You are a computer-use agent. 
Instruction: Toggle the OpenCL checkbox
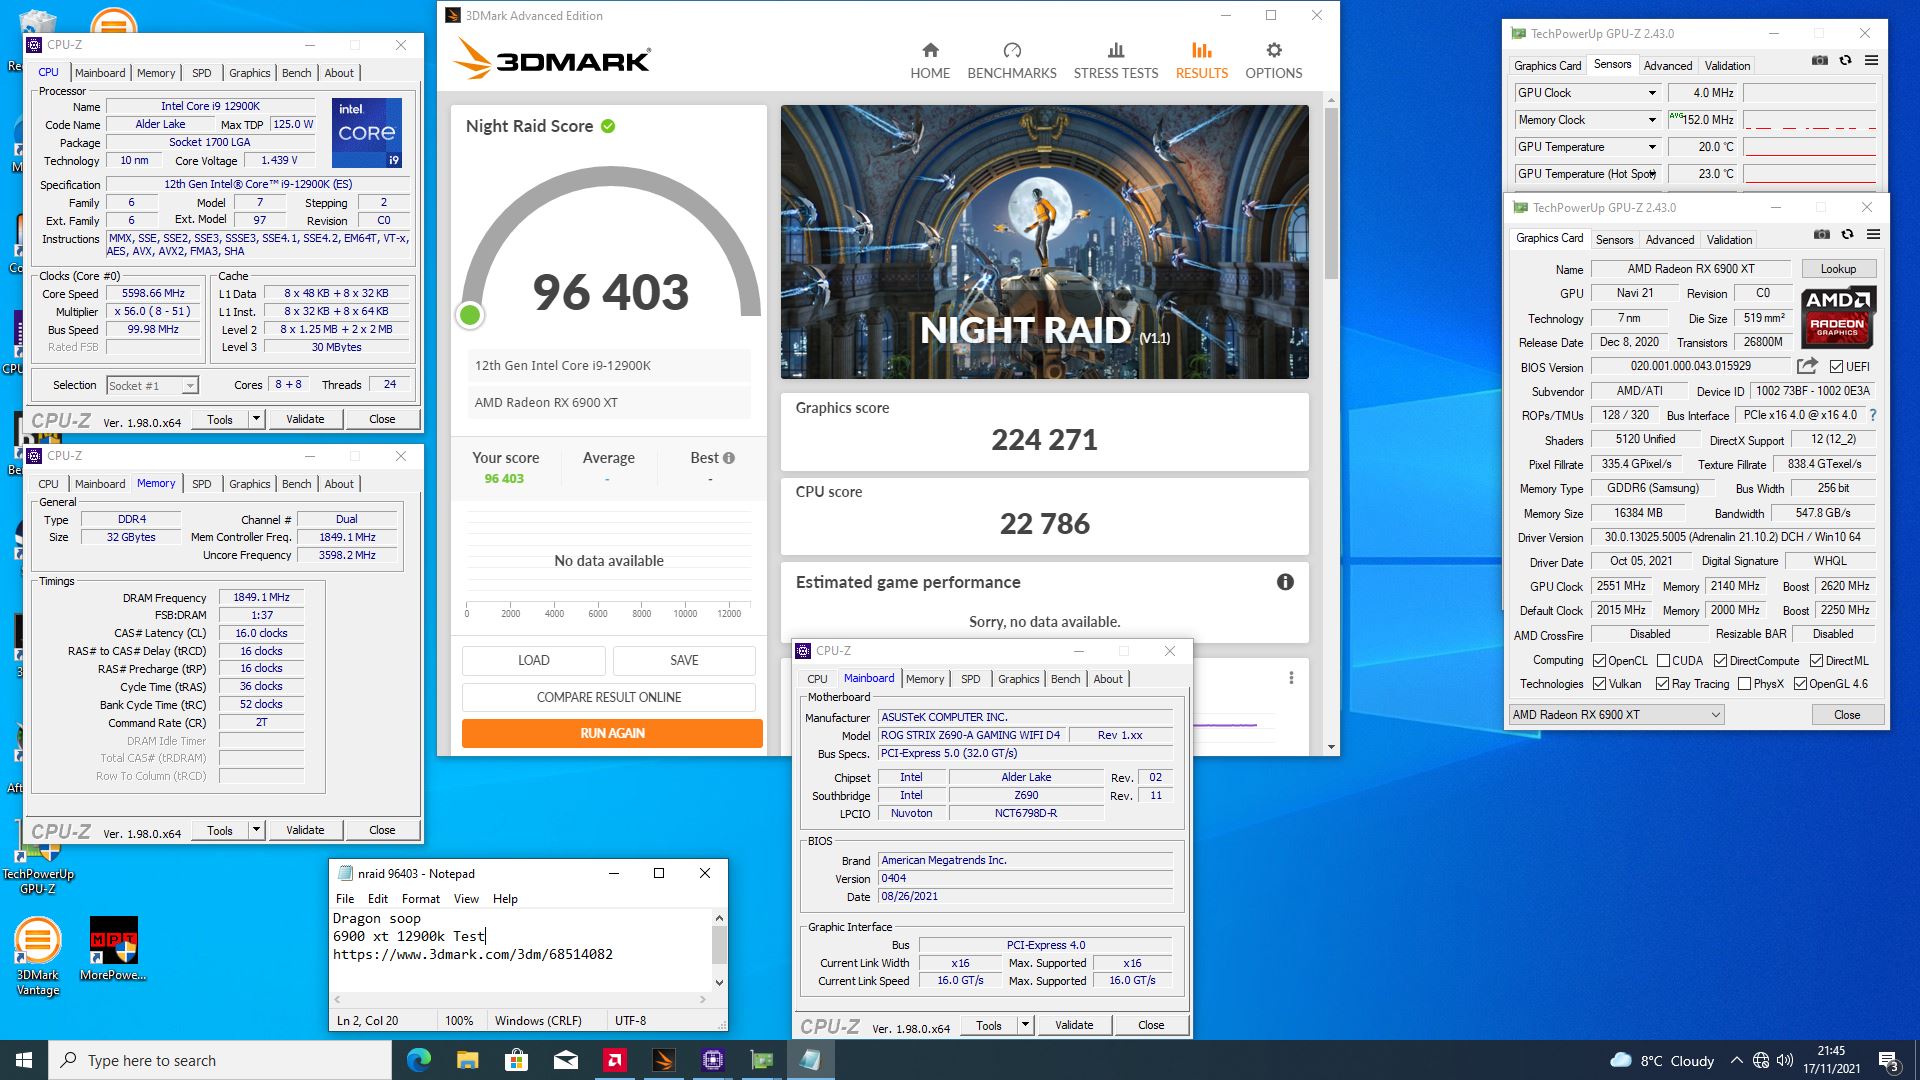[1599, 660]
